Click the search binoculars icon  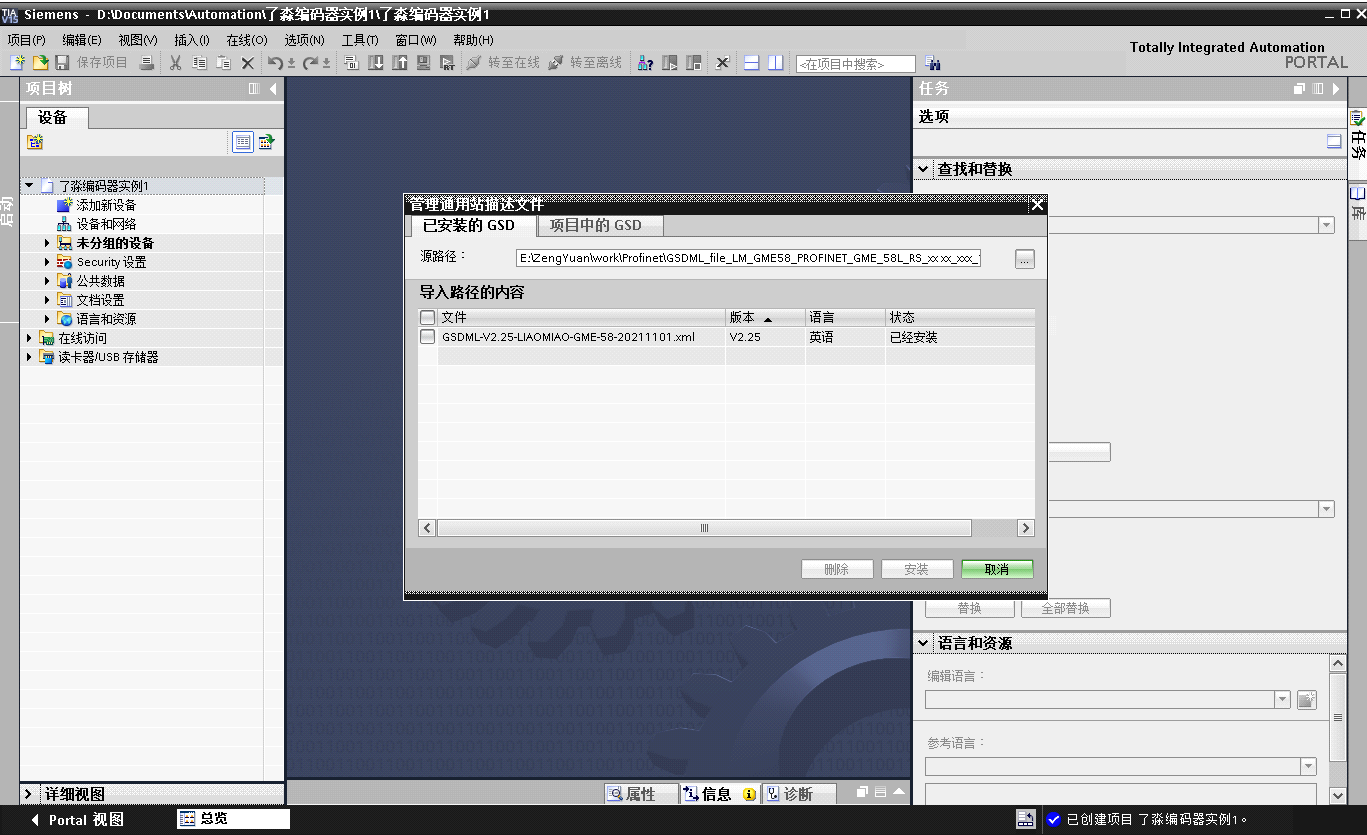(x=932, y=63)
